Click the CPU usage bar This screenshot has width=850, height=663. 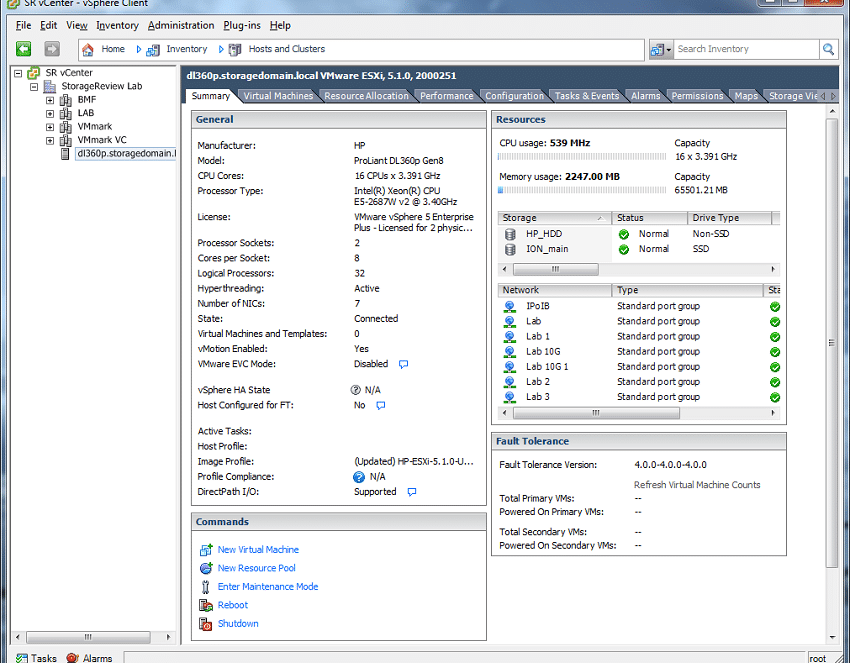click(582, 157)
